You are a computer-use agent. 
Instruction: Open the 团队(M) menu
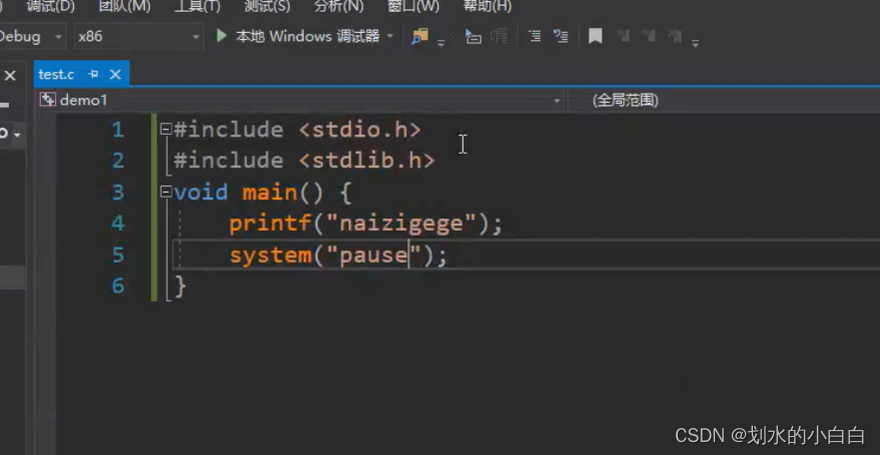pyautogui.click(x=125, y=7)
